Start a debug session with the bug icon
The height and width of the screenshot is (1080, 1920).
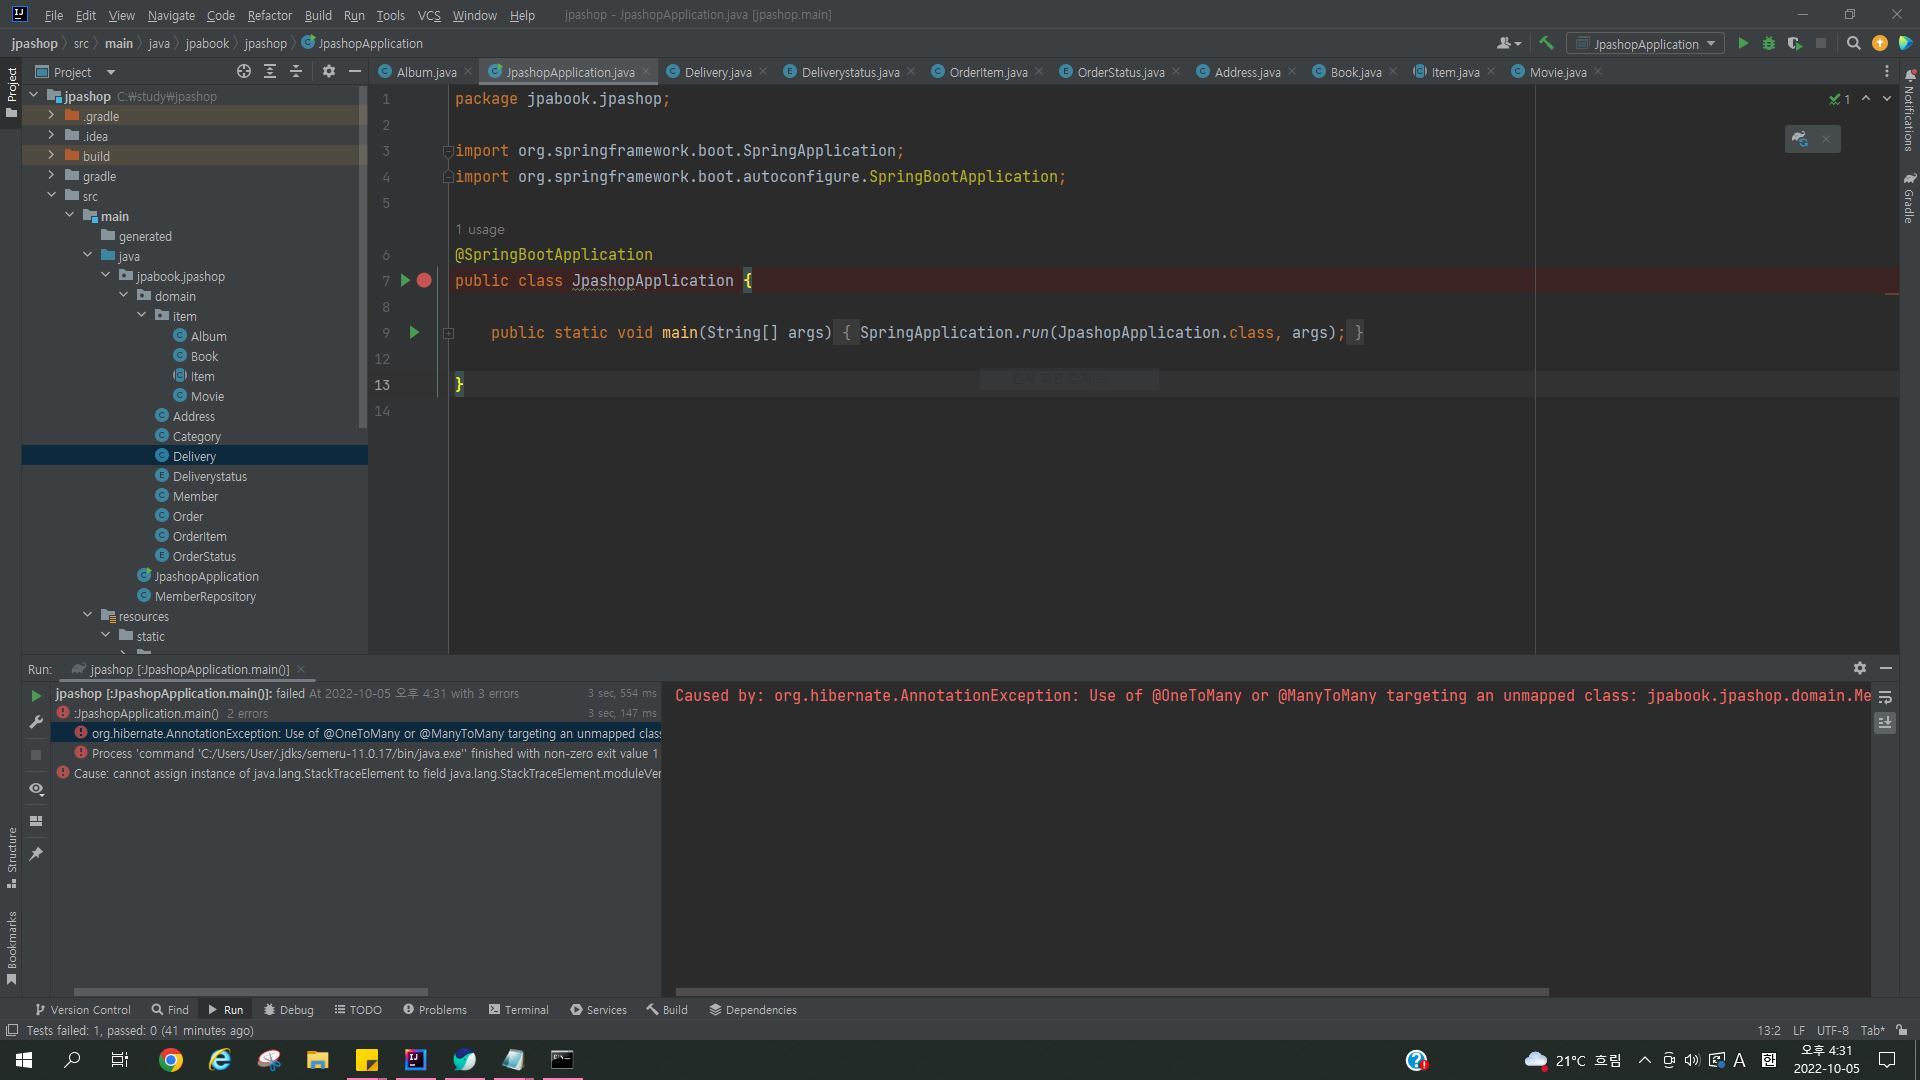tap(1768, 43)
